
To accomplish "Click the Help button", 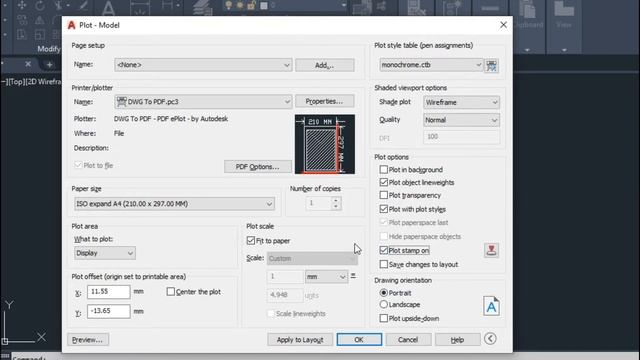I will click(457, 340).
